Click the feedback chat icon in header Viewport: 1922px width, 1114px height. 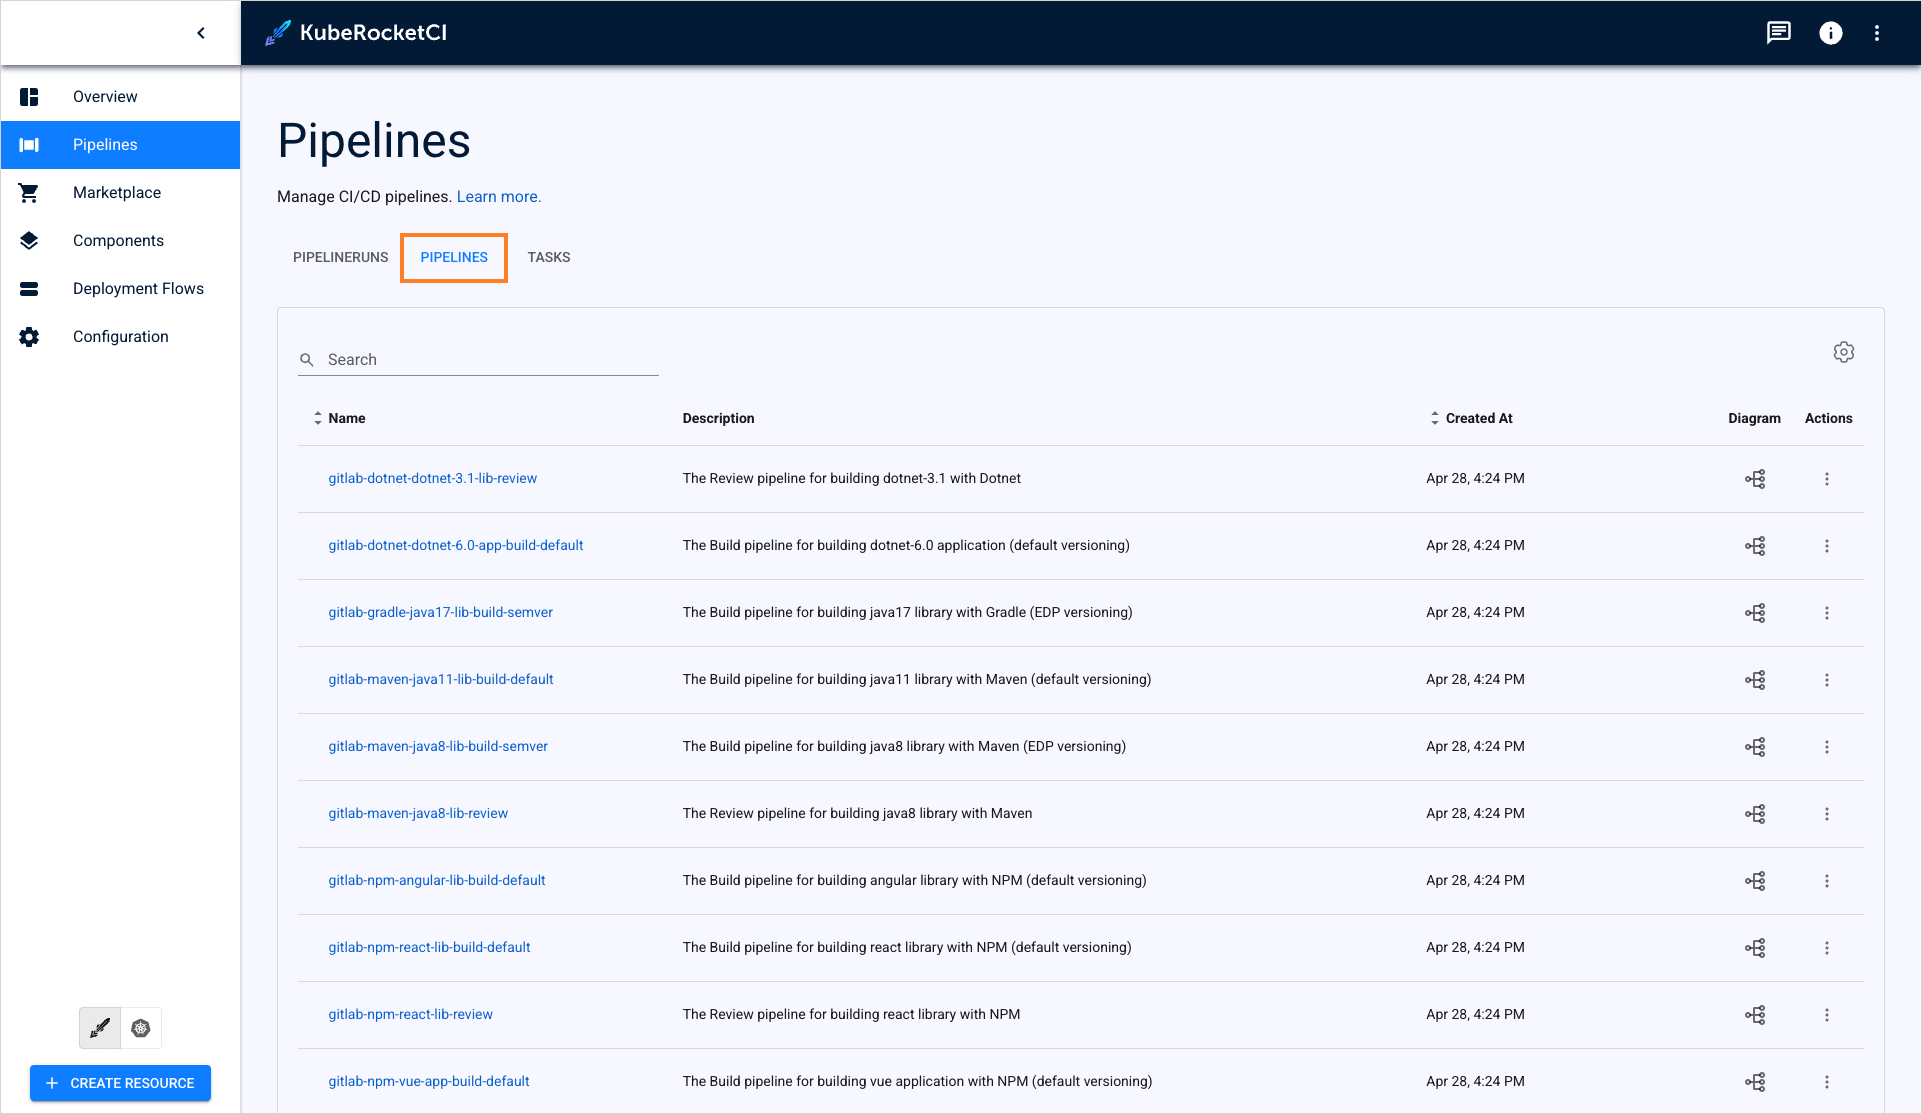coord(1778,32)
